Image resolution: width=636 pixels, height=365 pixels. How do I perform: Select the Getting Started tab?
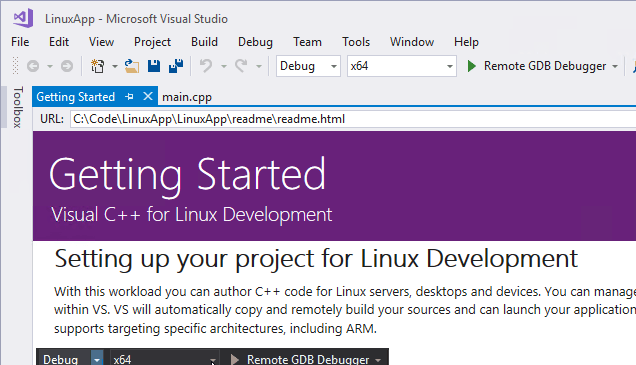(x=76, y=97)
